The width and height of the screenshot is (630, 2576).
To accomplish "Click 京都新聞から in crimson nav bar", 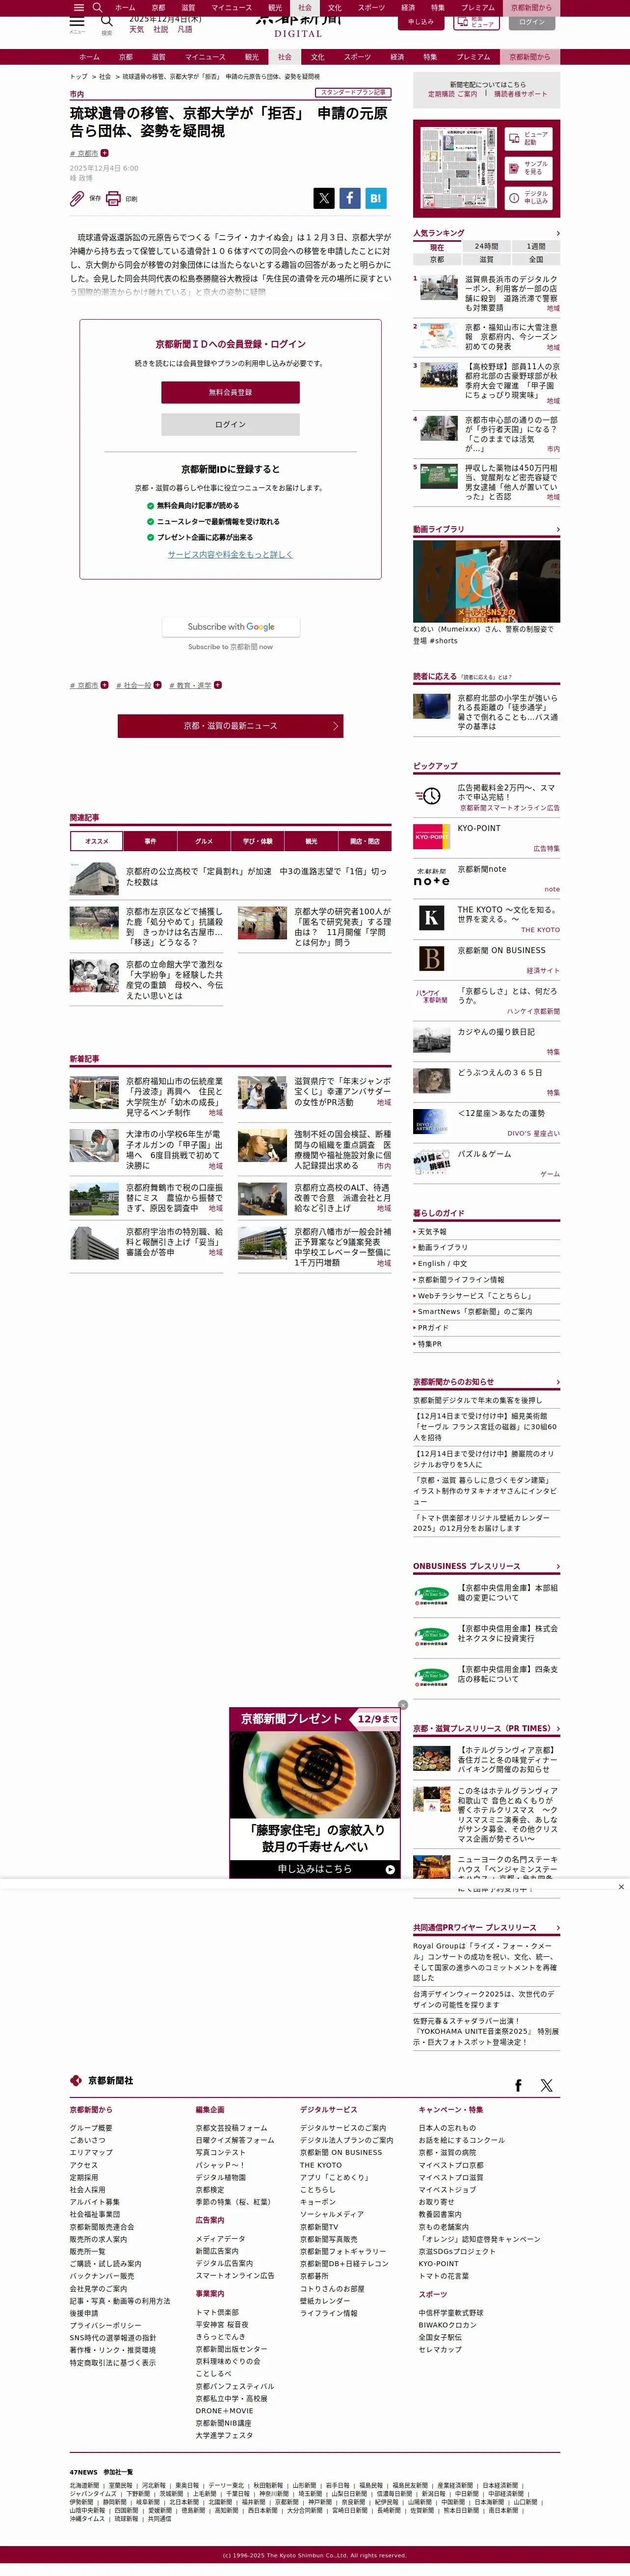I will point(529,57).
